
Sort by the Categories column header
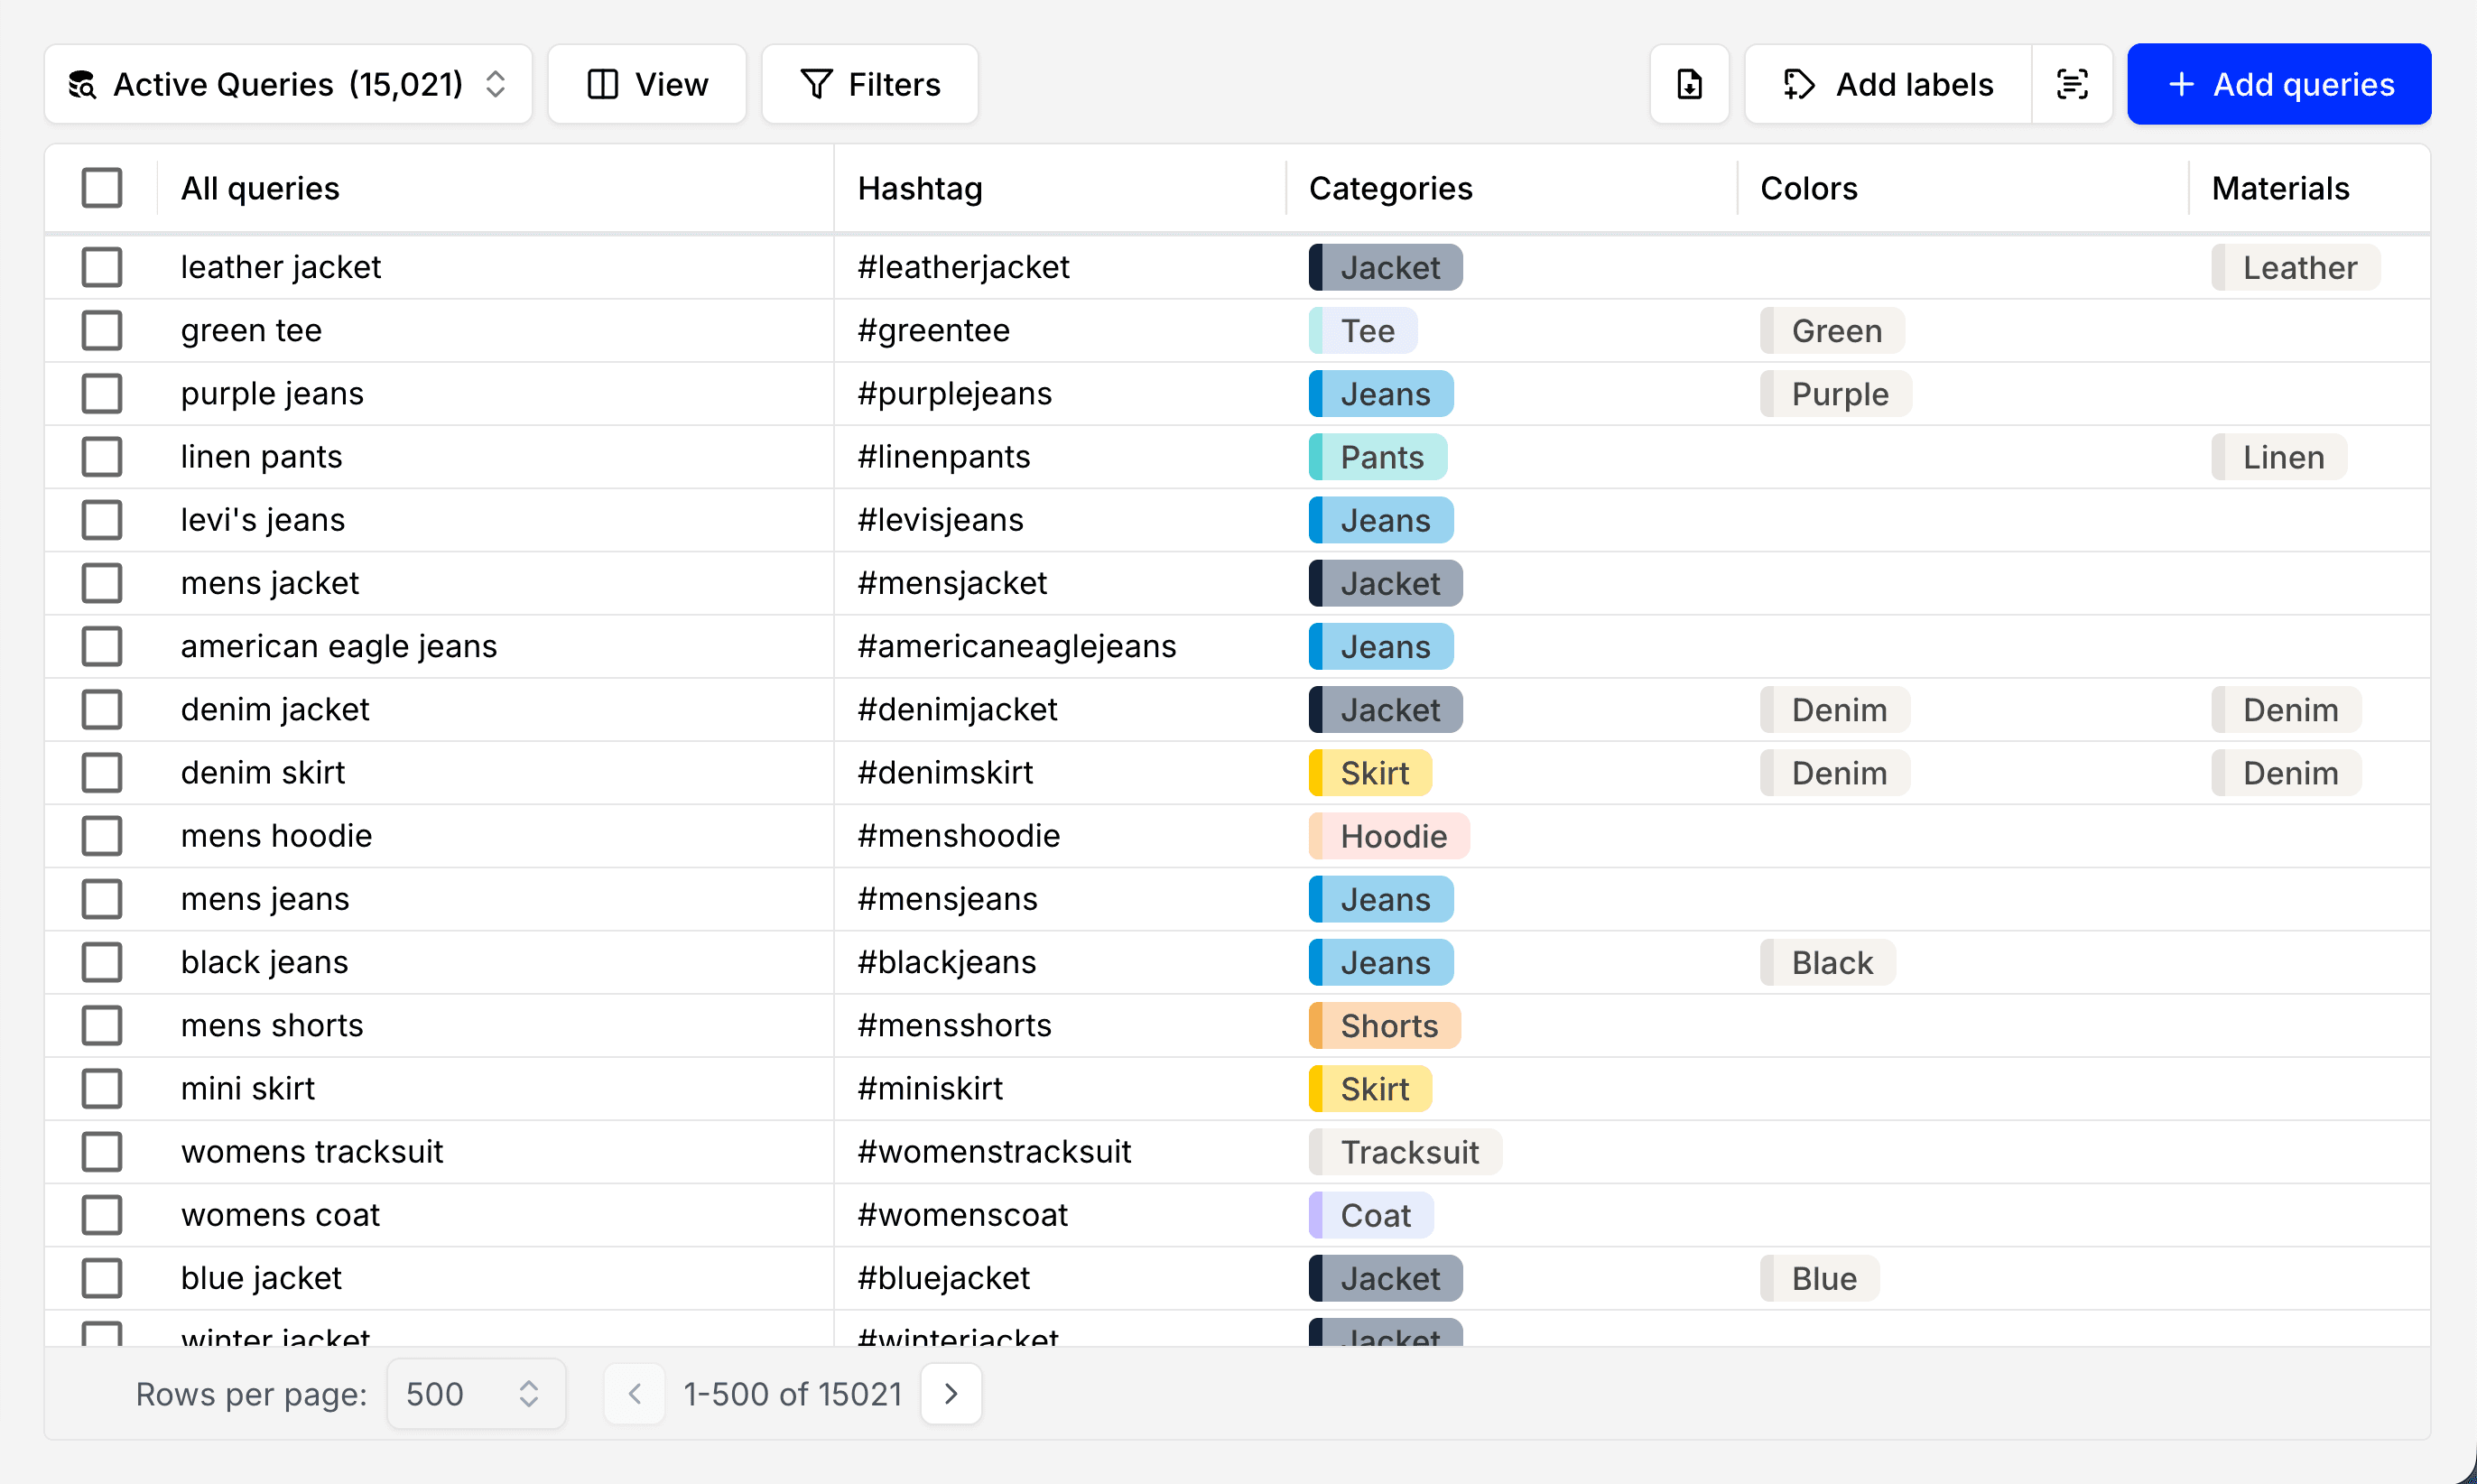1390,188
